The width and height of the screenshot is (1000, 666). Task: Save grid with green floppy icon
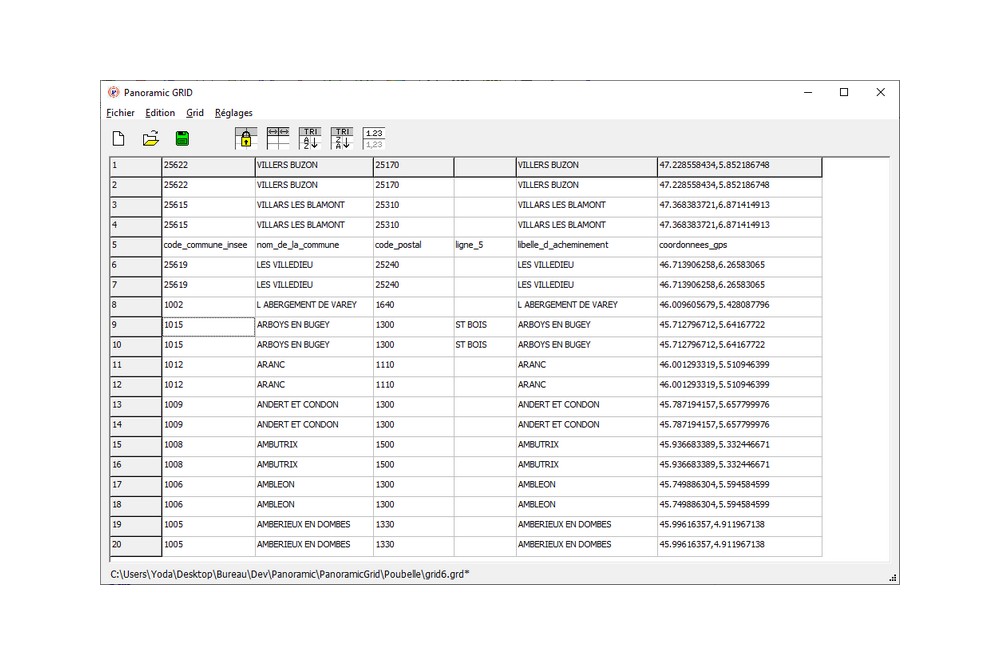[x=182, y=138]
